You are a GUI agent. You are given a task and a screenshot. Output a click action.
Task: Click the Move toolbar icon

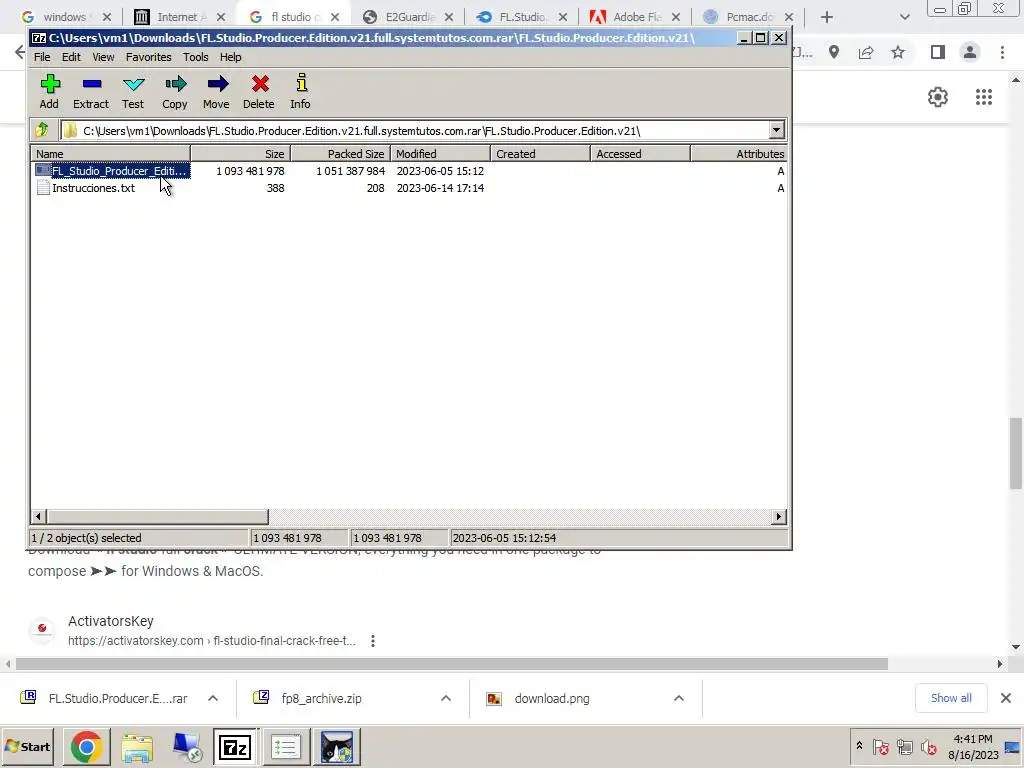pyautogui.click(x=216, y=91)
